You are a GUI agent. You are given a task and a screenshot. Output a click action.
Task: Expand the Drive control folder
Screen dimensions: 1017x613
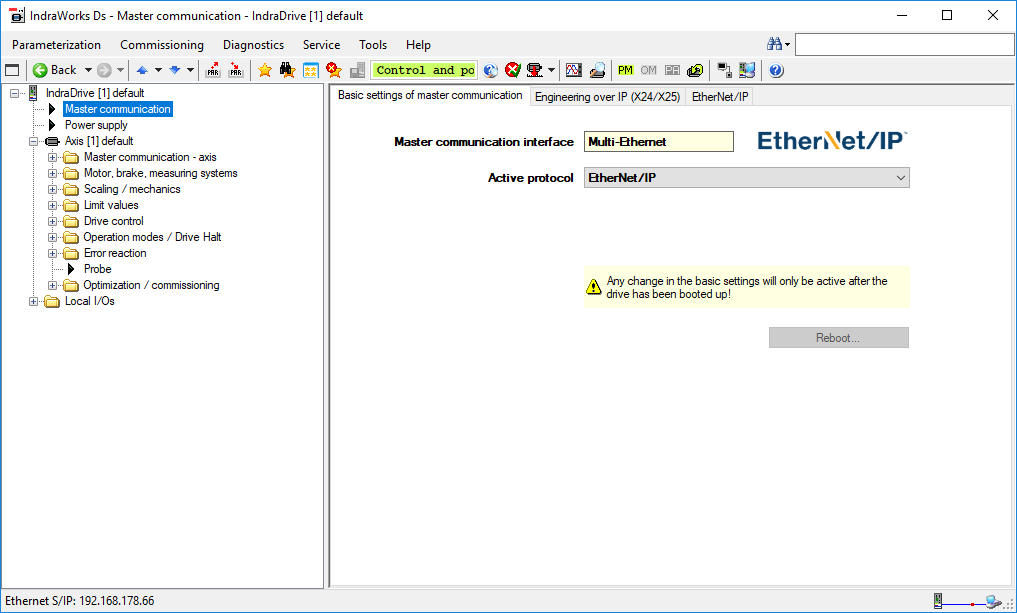pyautogui.click(x=53, y=221)
